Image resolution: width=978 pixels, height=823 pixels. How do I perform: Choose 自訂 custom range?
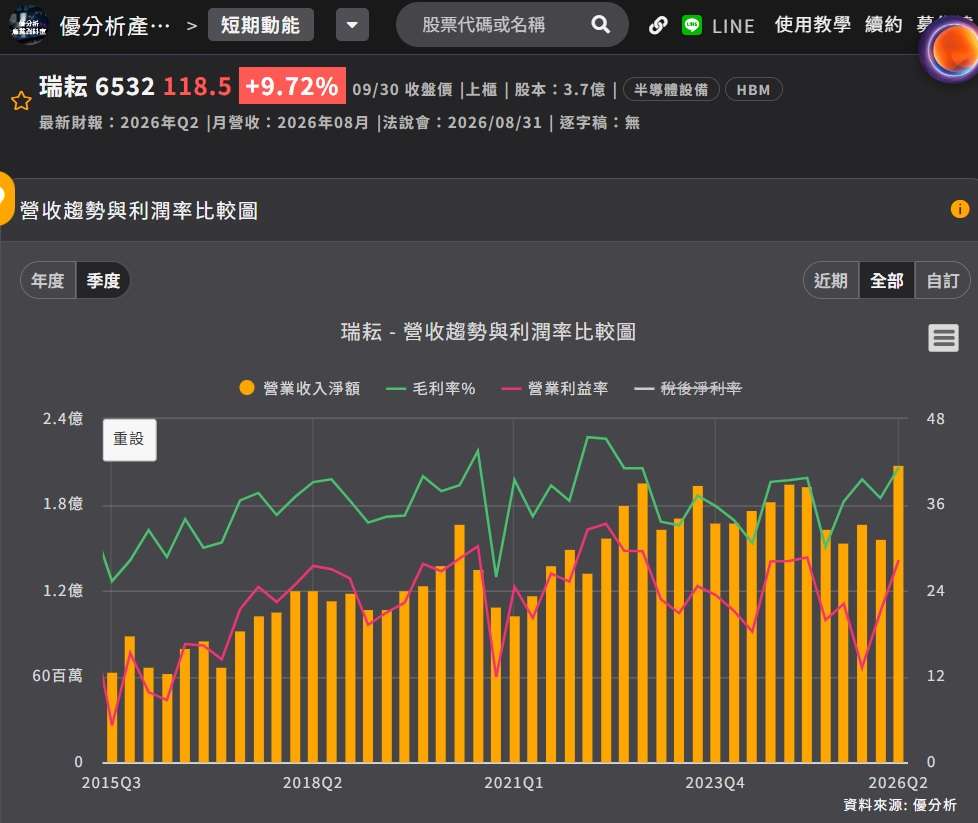942,280
